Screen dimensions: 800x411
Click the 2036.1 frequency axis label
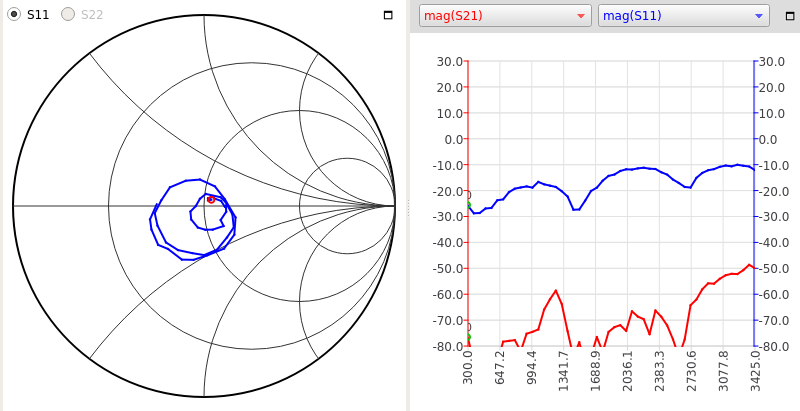(628, 370)
